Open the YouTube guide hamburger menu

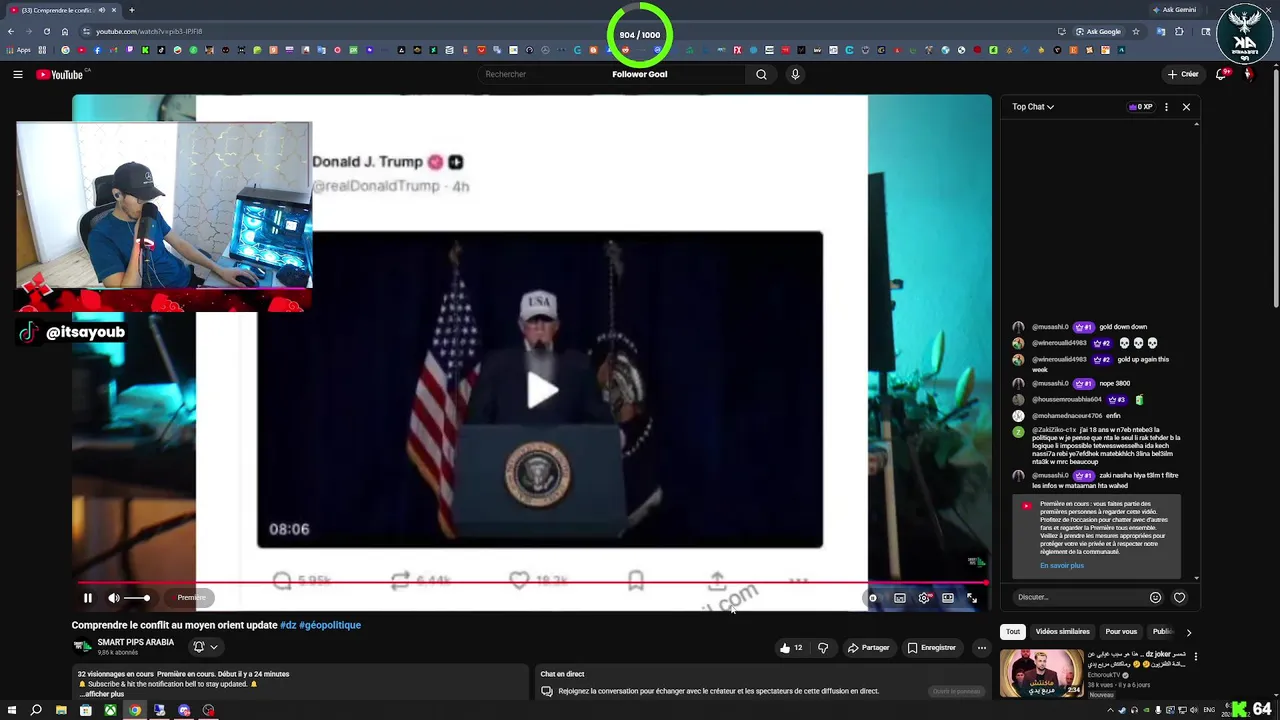18,74
